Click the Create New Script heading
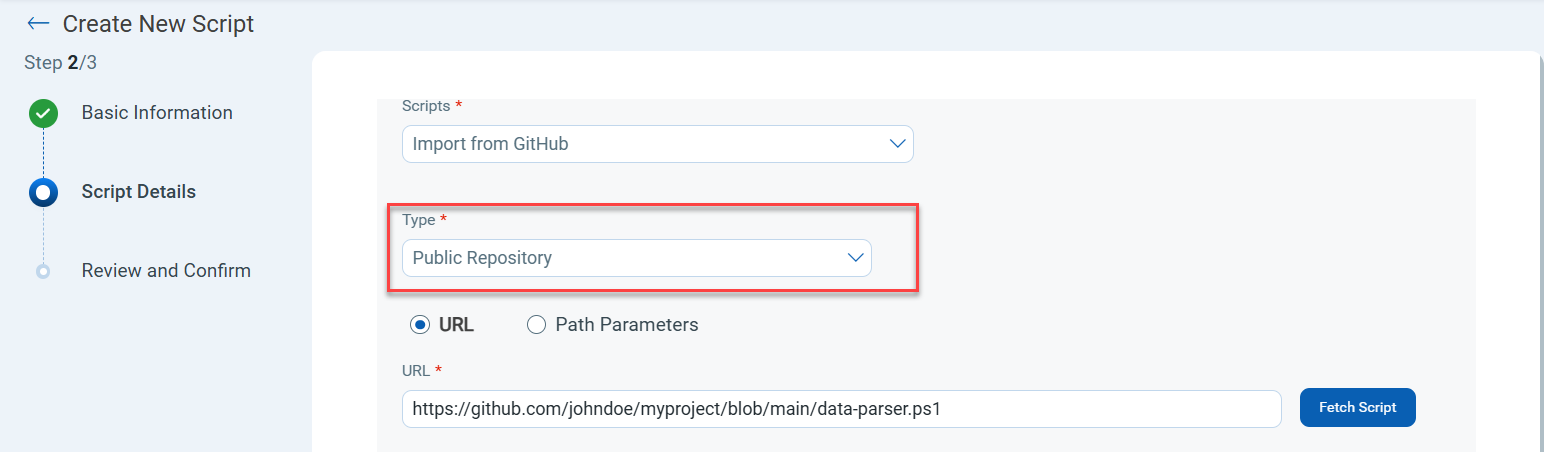 (158, 23)
